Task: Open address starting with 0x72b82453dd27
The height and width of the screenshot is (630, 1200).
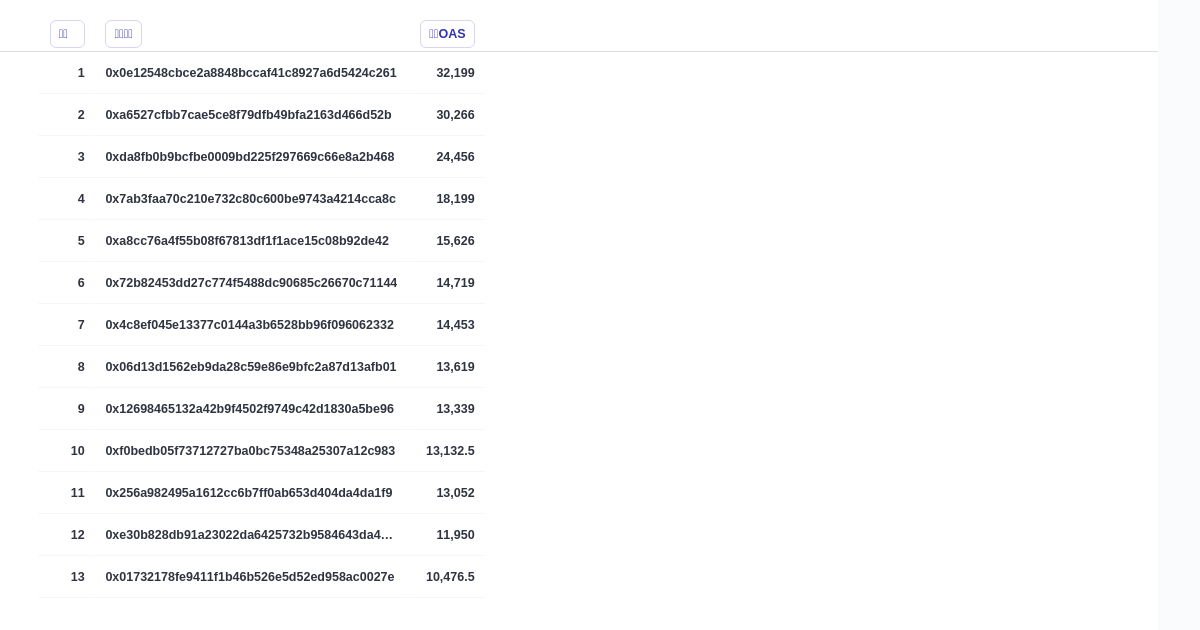Action: (x=251, y=283)
